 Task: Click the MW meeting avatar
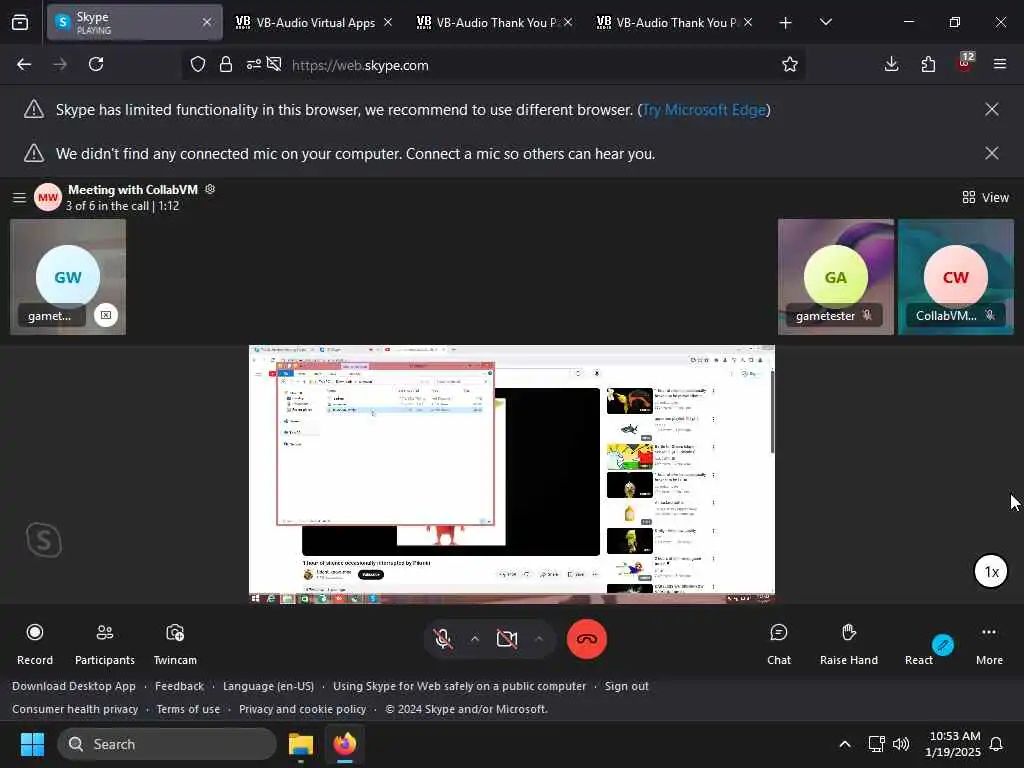48,197
